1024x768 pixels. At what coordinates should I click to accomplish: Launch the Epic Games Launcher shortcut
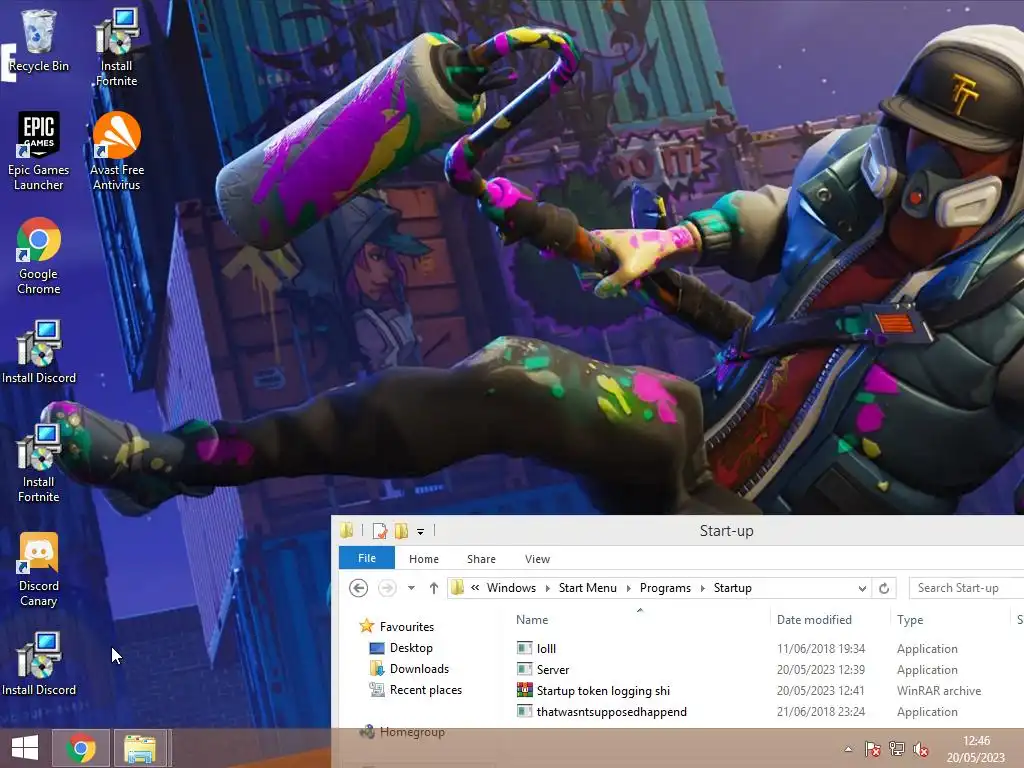pyautogui.click(x=39, y=151)
